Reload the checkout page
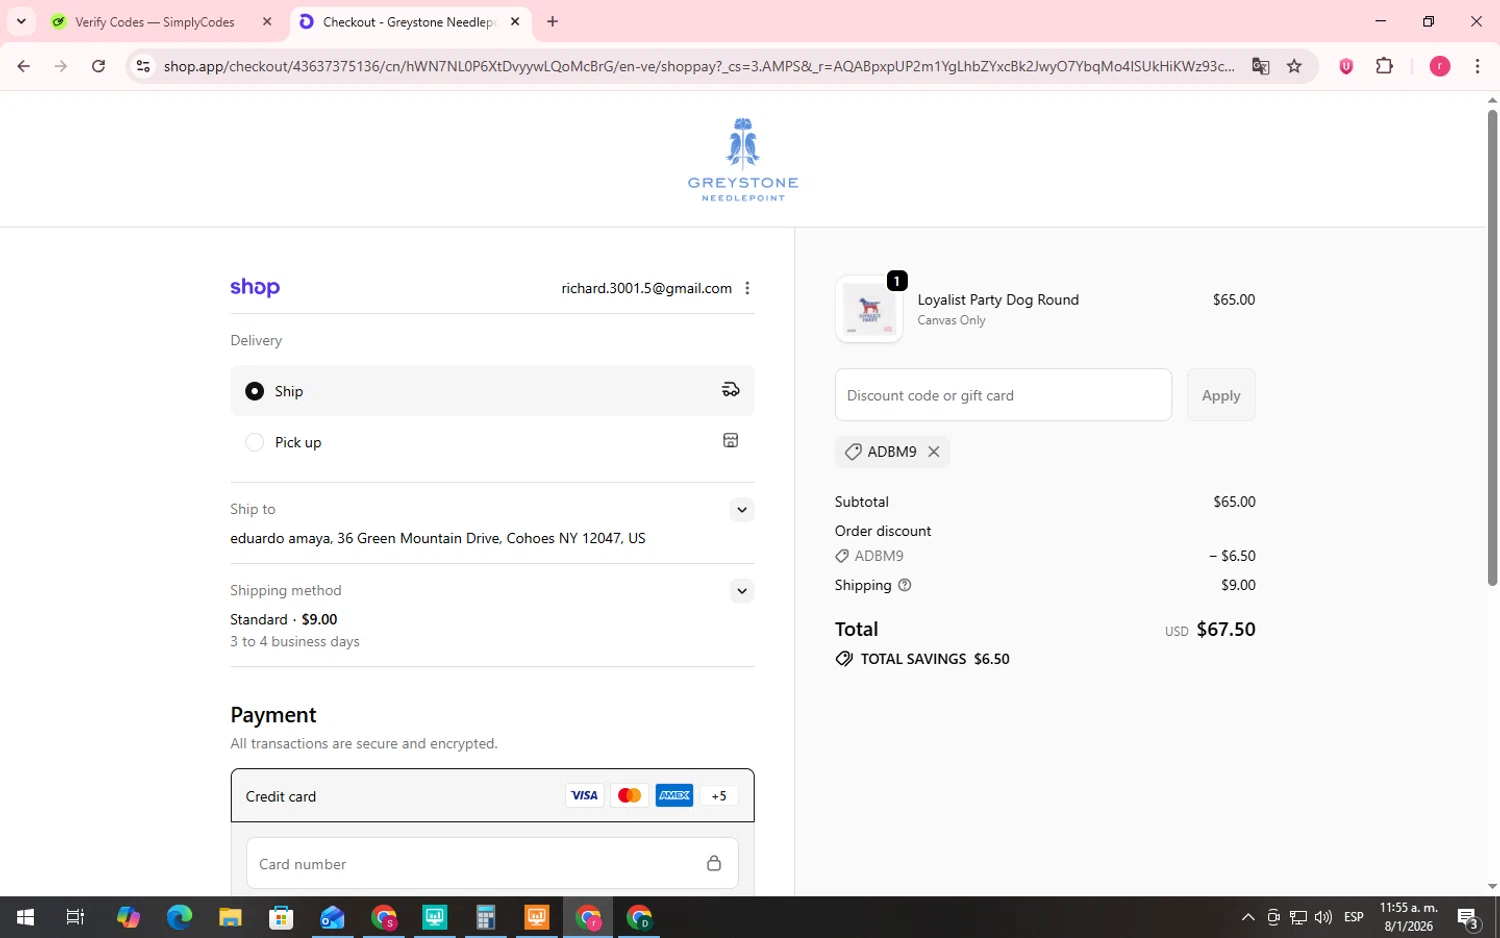This screenshot has width=1500, height=938. tap(98, 66)
